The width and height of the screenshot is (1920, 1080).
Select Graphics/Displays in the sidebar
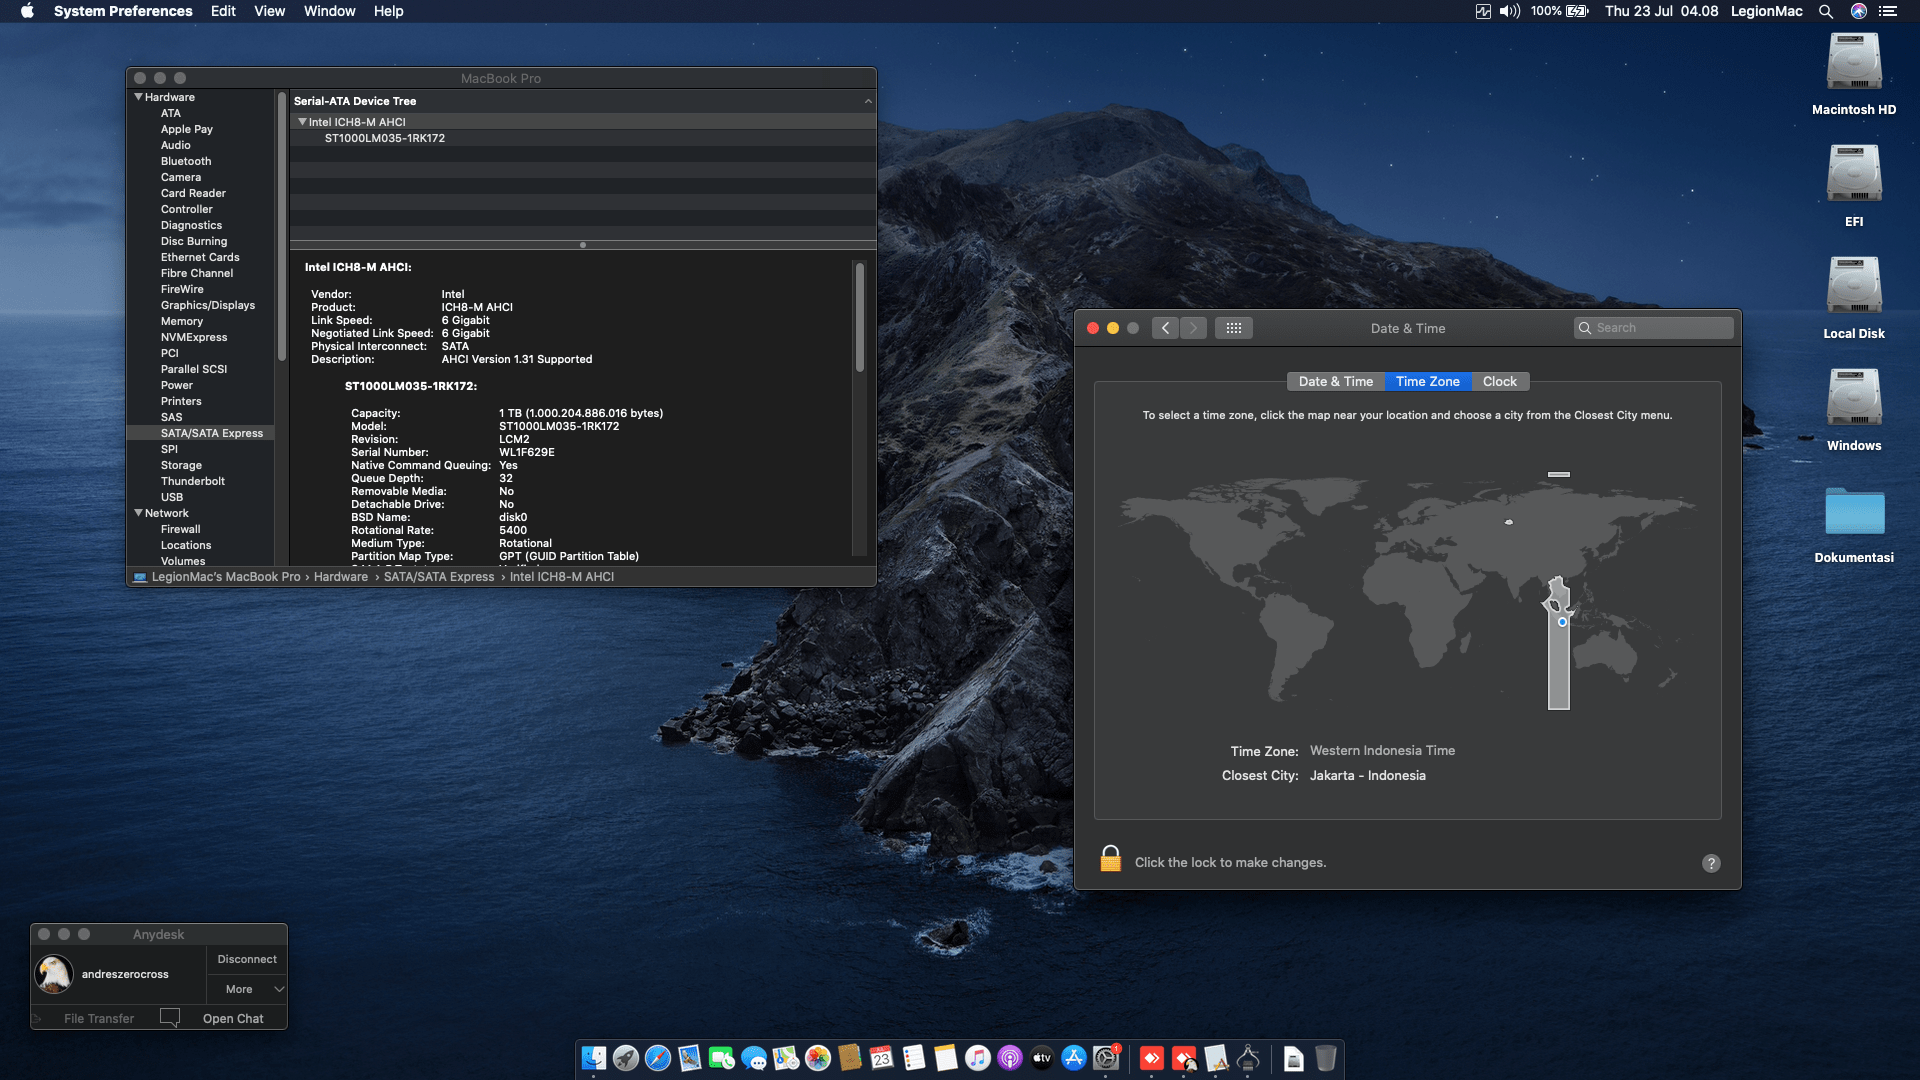coord(208,305)
